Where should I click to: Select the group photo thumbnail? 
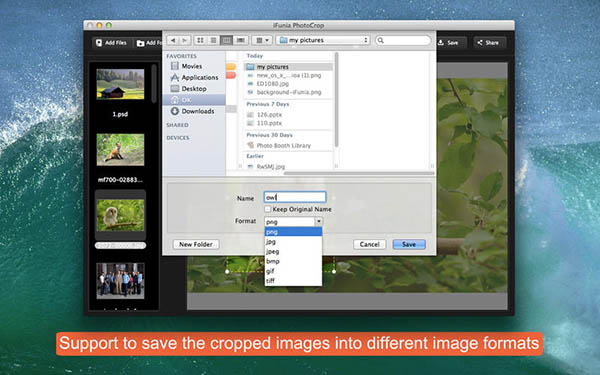click(120, 281)
